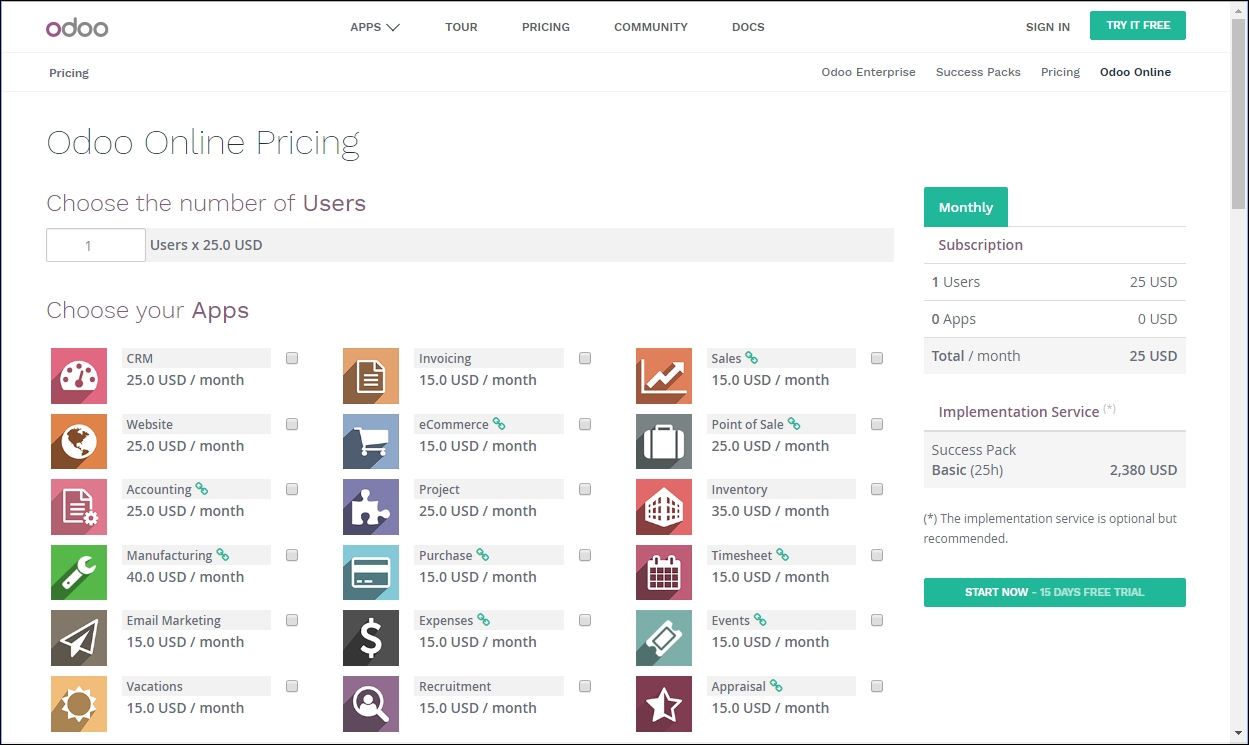Check the CRM app checkbox
Screen dimensions: 1249x745
point(292,358)
